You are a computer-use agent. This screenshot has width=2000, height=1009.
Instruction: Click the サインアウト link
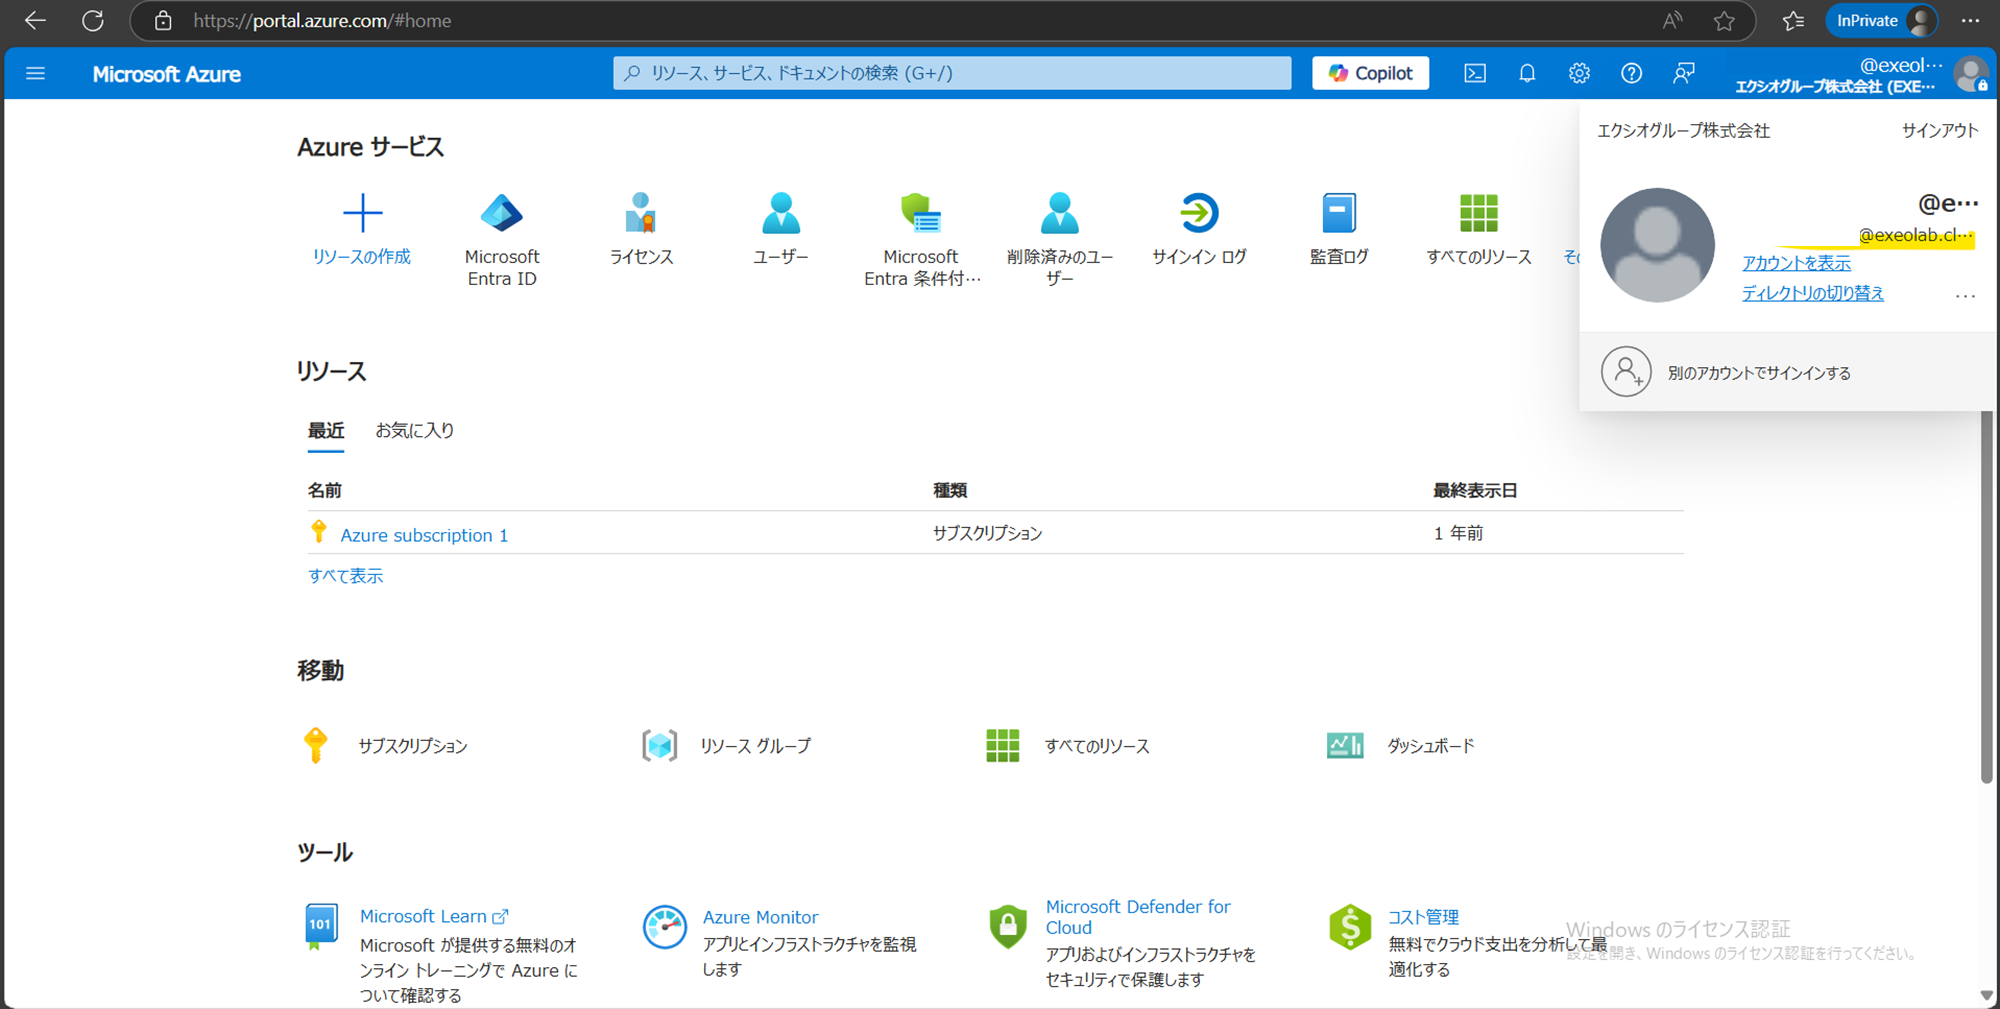(1939, 131)
